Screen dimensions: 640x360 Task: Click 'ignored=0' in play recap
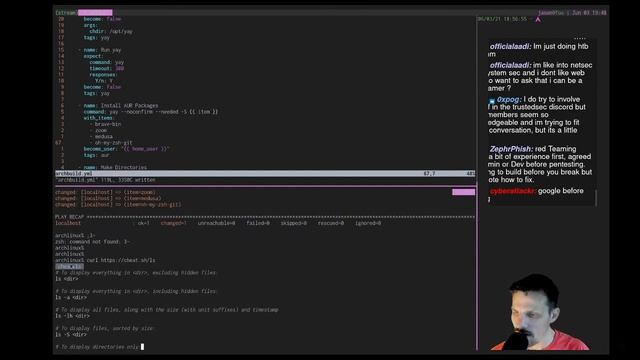coord(368,223)
